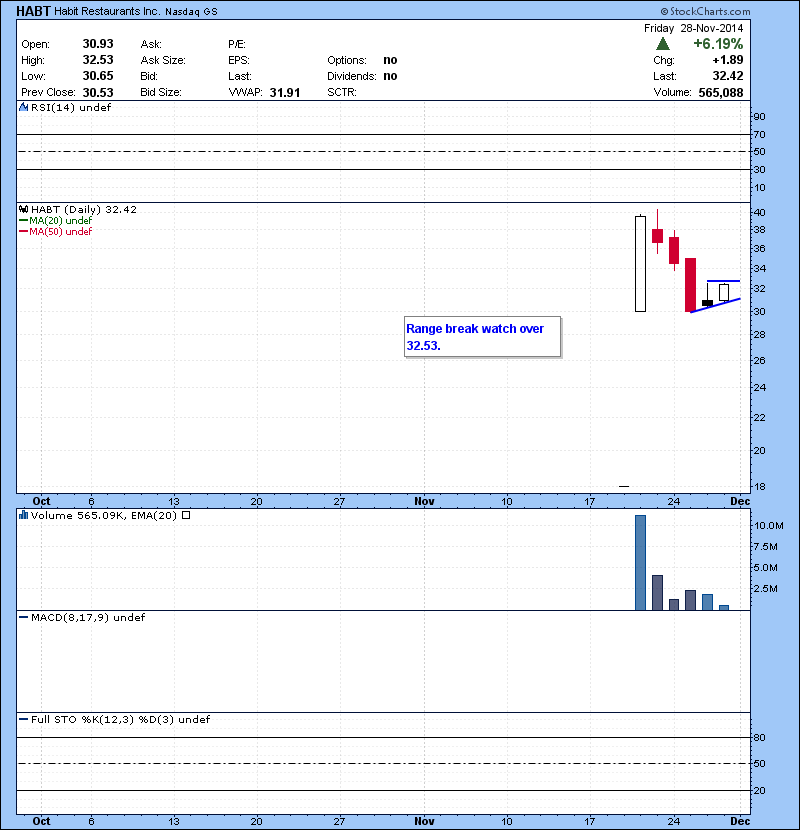Click the tall white first-day candlestick
Screen dimensions: 800x830
(640, 264)
